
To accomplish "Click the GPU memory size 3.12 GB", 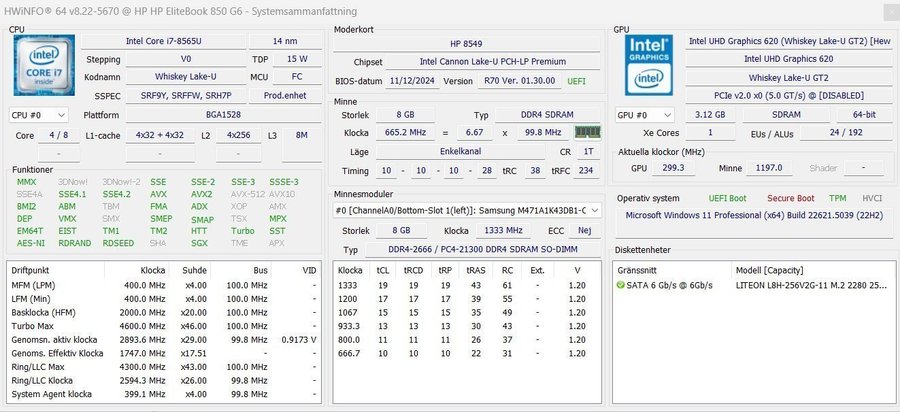I will [709, 115].
